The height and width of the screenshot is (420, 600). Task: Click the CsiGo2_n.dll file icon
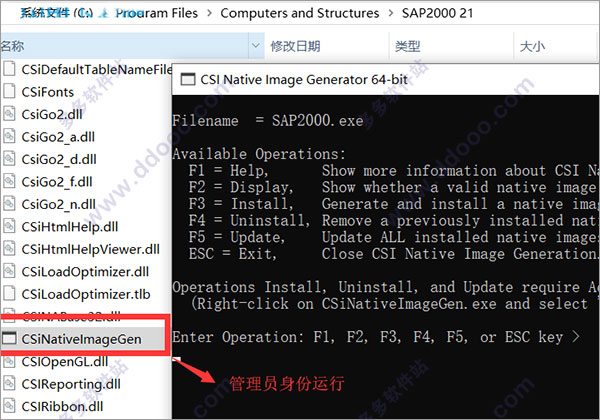click(9, 204)
